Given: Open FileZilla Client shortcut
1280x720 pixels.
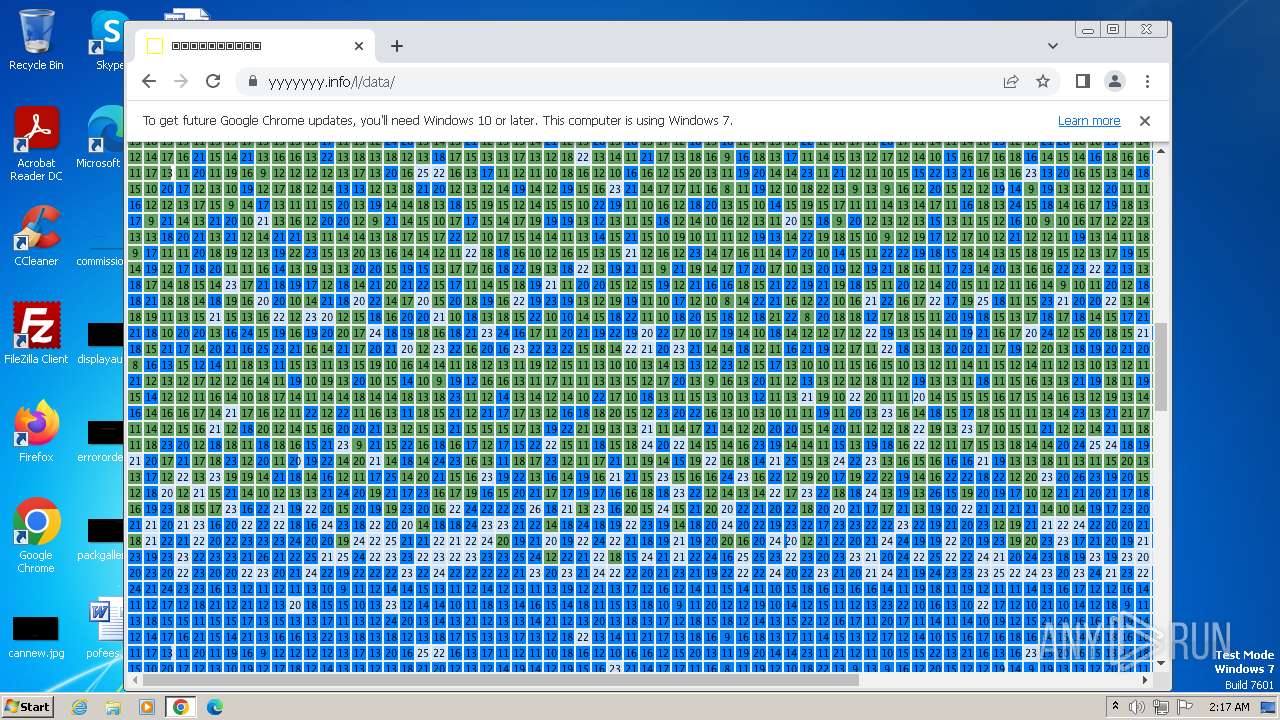Looking at the screenshot, I should [x=36, y=334].
